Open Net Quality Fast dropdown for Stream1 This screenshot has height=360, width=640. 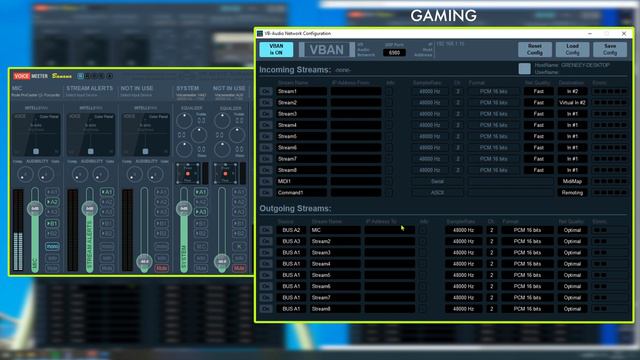539,91
